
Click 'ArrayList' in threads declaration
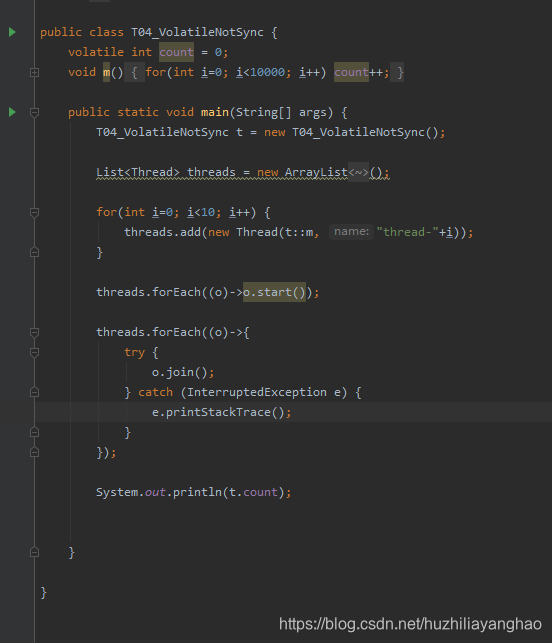316,172
